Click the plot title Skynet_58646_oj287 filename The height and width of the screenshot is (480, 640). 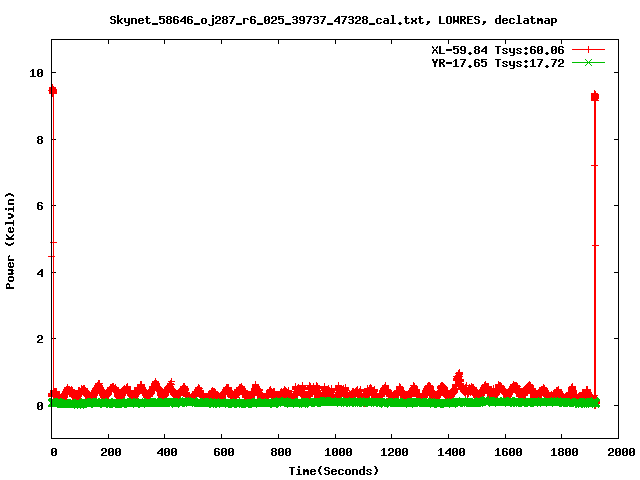click(x=267, y=20)
